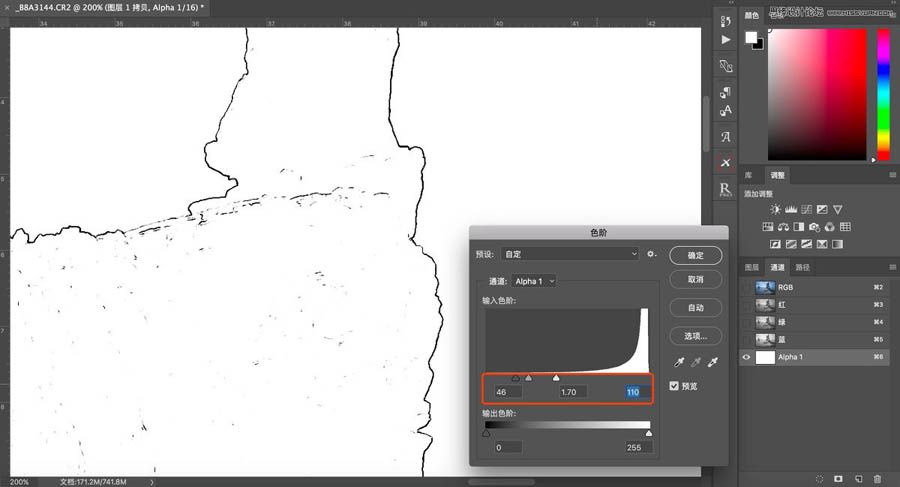The height and width of the screenshot is (487, 900).
Task: Open the Channels panel flyout menu
Action: click(x=890, y=268)
